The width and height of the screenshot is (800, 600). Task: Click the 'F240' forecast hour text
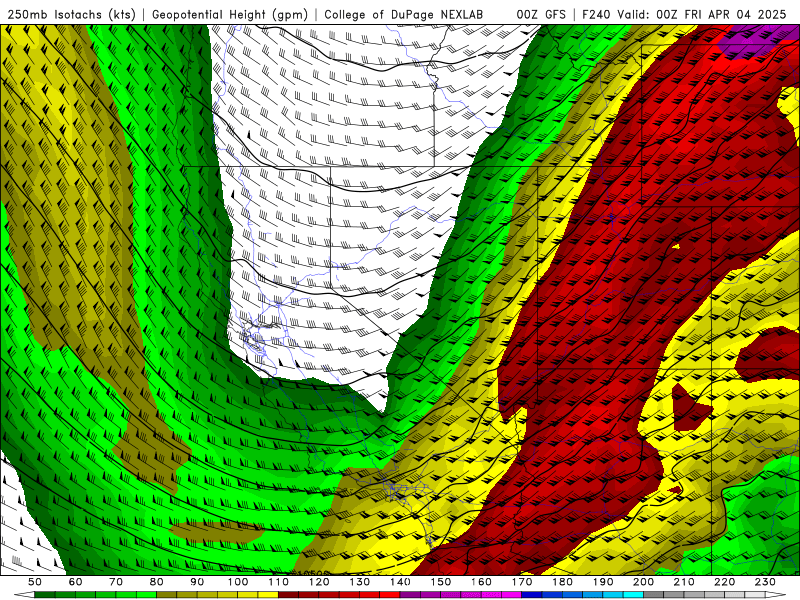point(597,15)
